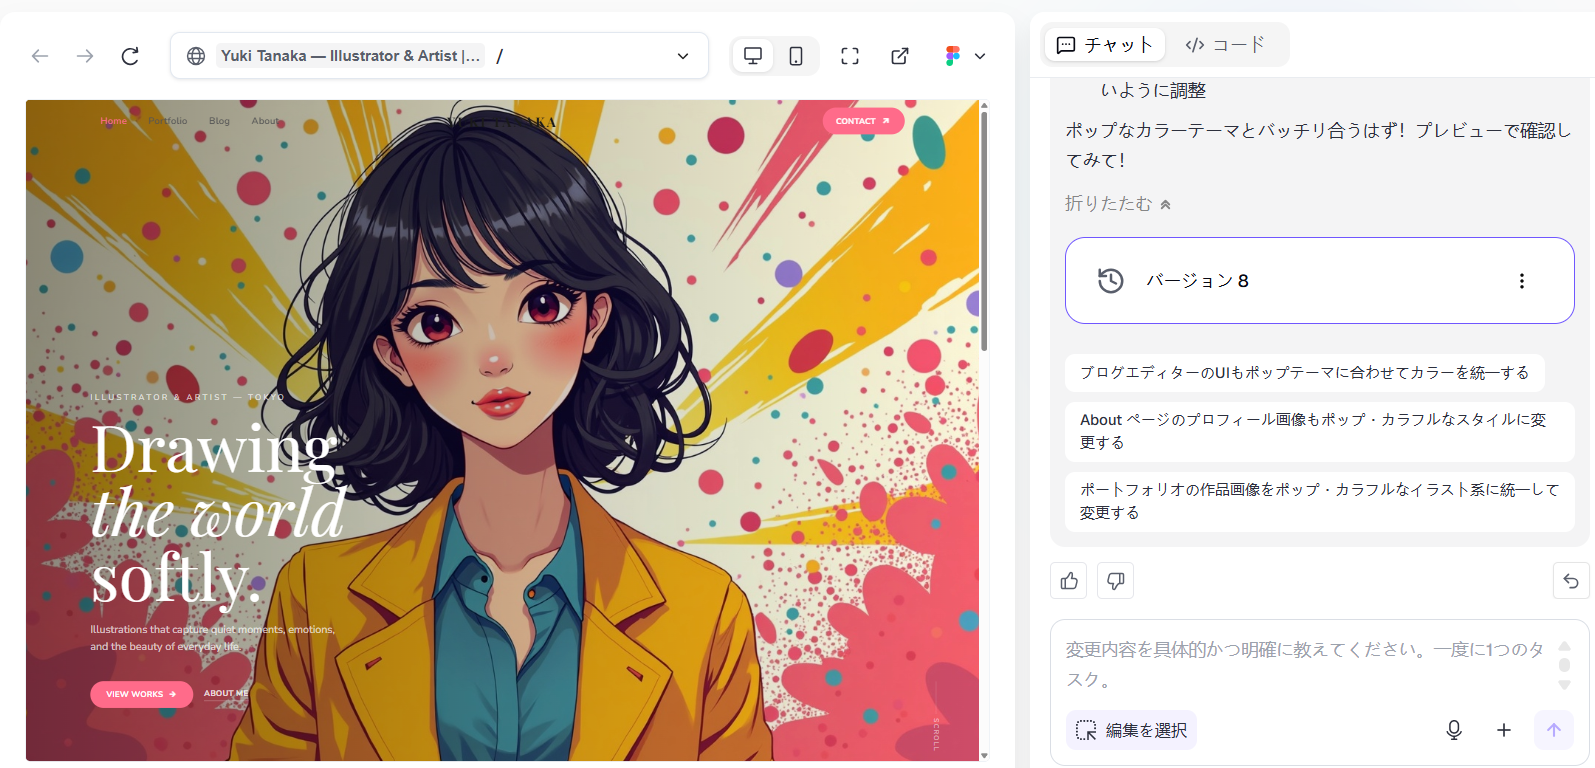The width and height of the screenshot is (1595, 768).
Task: Click the chat input scrollbar up arrow
Action: click(1565, 646)
